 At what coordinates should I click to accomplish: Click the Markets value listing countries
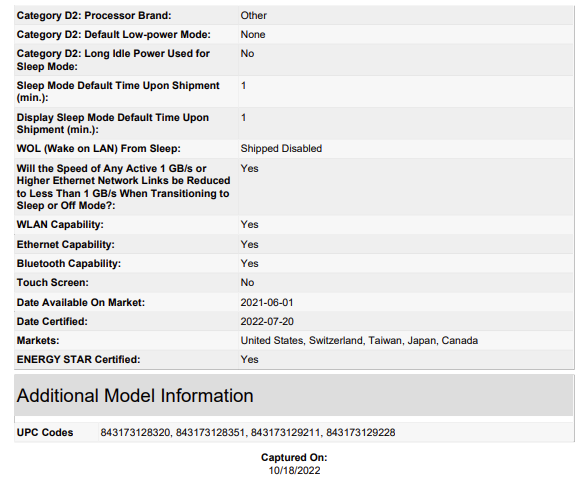[359, 340]
